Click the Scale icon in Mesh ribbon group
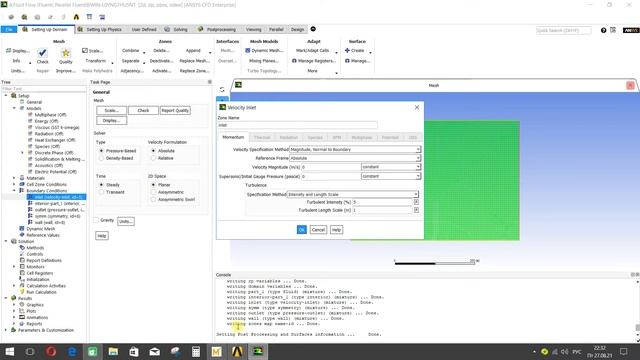This screenshot has width=640, height=360. click(84, 51)
